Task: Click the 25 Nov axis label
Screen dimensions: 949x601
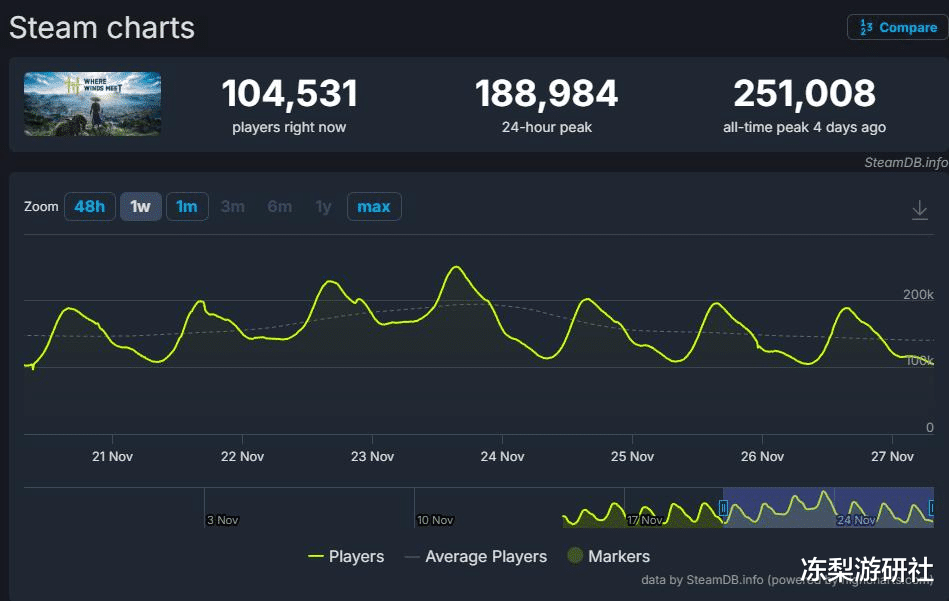Action: pos(632,456)
